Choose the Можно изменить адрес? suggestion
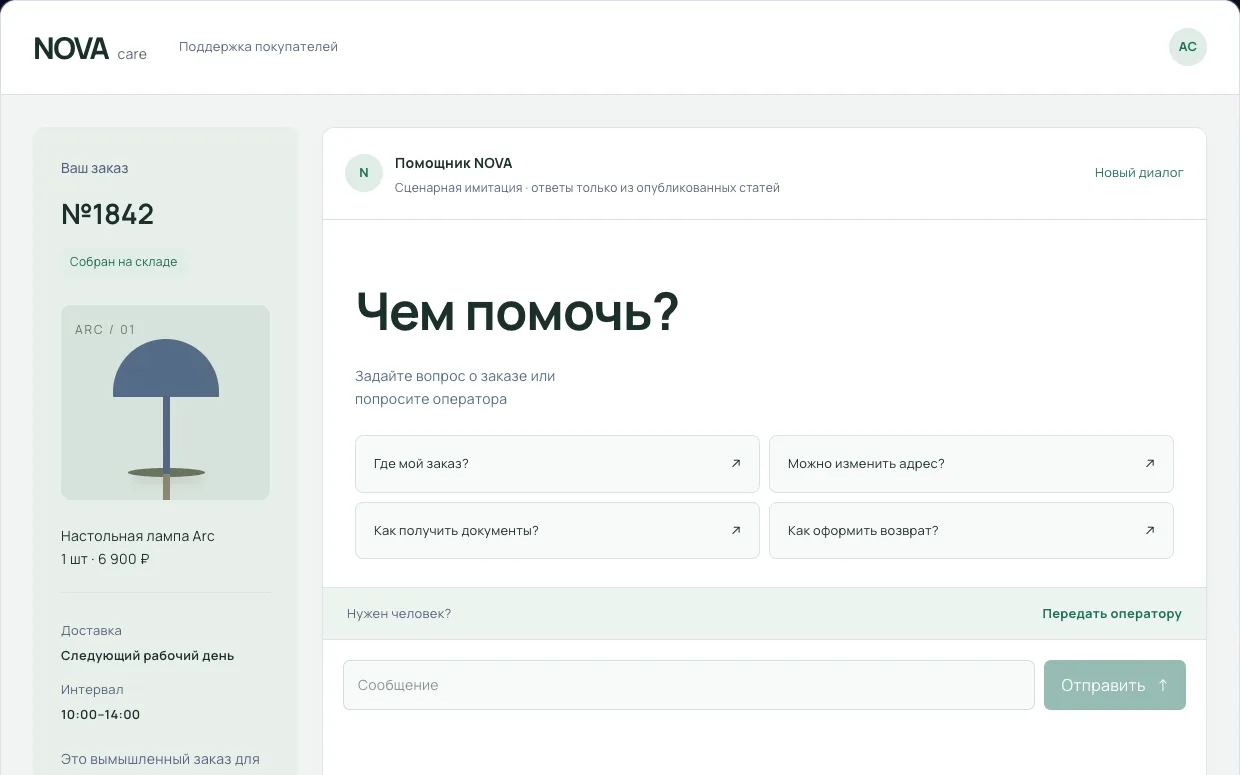1240x775 pixels. 971,464
